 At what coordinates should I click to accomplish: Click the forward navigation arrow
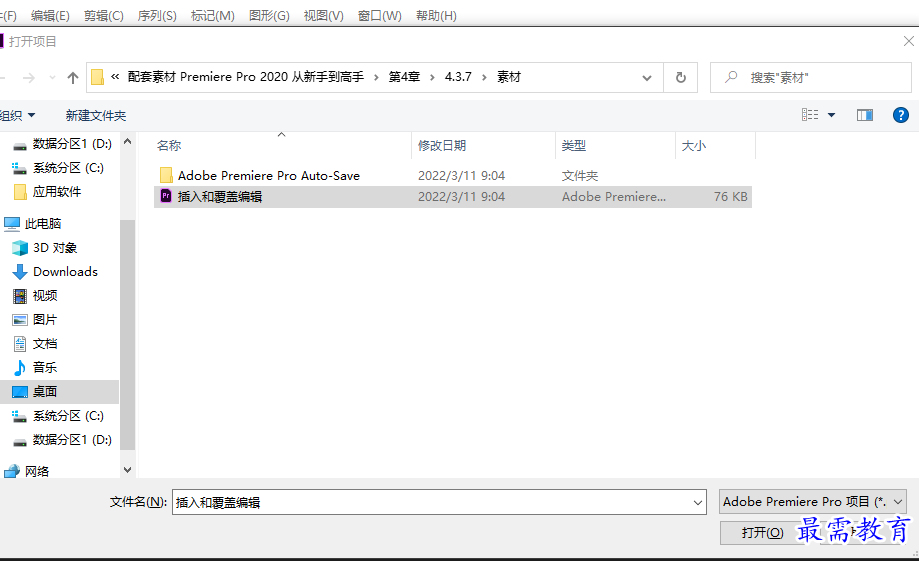click(x=28, y=77)
